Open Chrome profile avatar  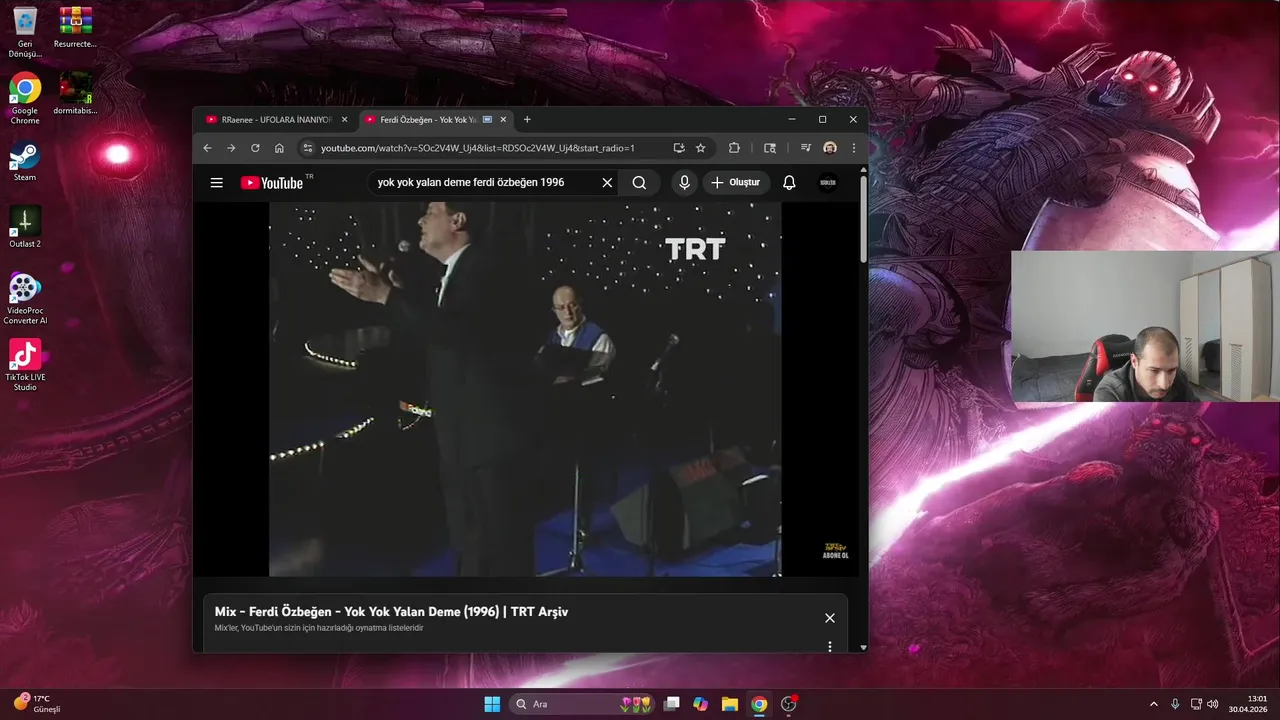pyautogui.click(x=830, y=148)
